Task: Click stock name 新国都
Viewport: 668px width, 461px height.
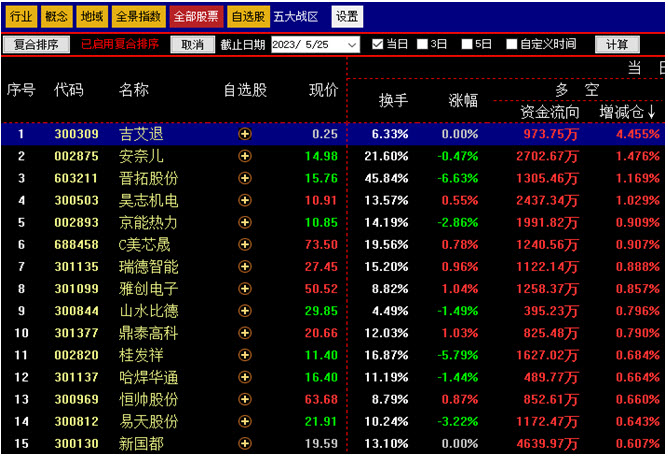Action: click(x=141, y=444)
